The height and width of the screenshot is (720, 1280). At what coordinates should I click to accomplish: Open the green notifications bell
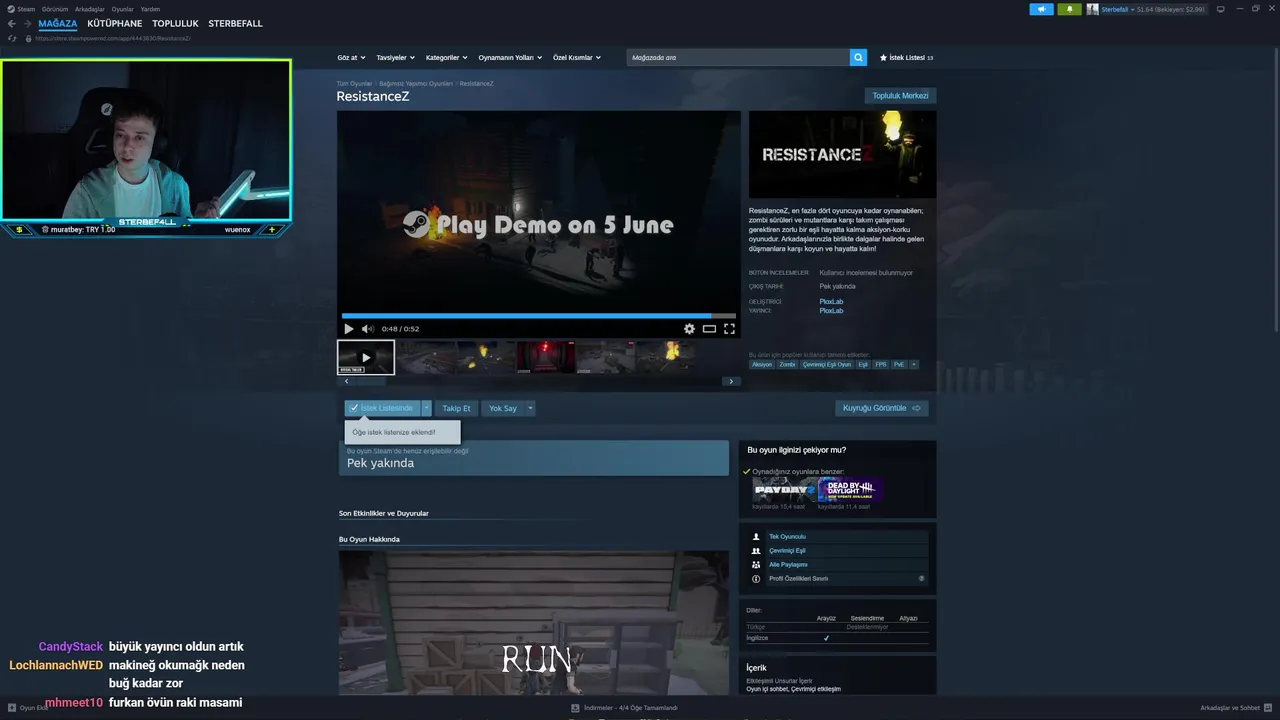pos(1069,9)
